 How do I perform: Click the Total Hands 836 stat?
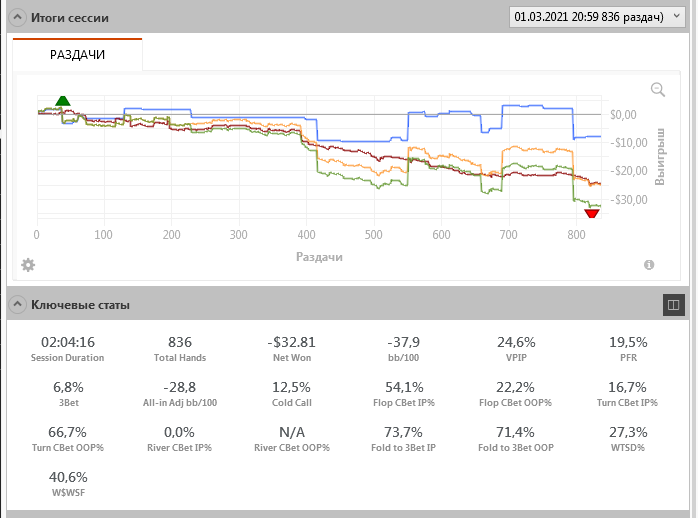180,348
